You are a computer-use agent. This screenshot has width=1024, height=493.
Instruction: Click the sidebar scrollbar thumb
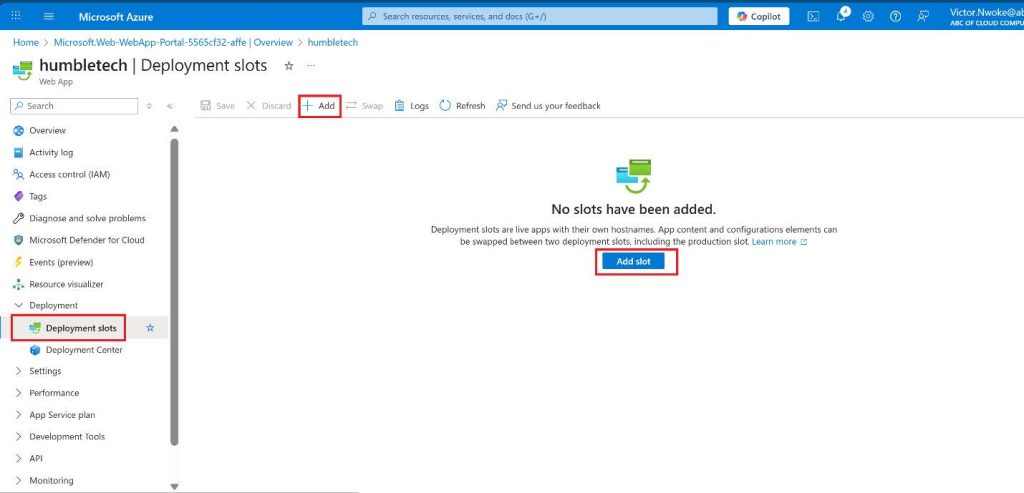tap(174, 291)
